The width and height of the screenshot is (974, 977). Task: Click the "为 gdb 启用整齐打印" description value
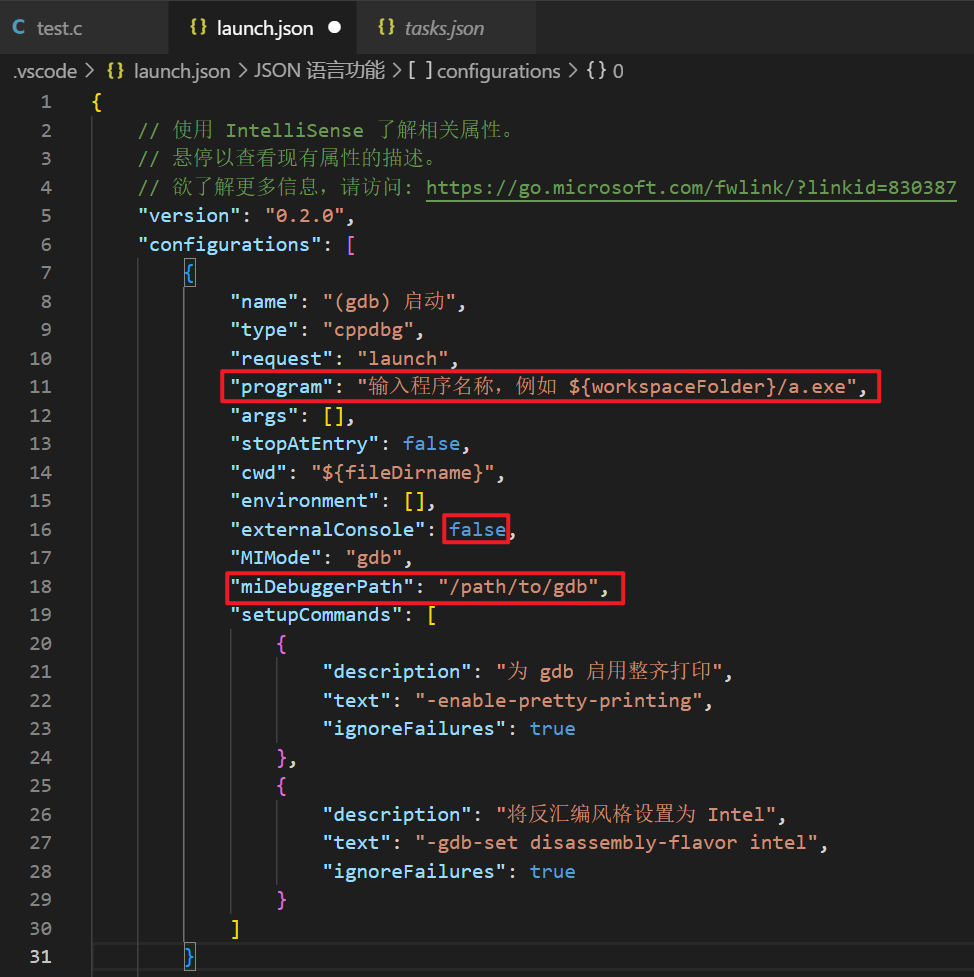pos(609,672)
